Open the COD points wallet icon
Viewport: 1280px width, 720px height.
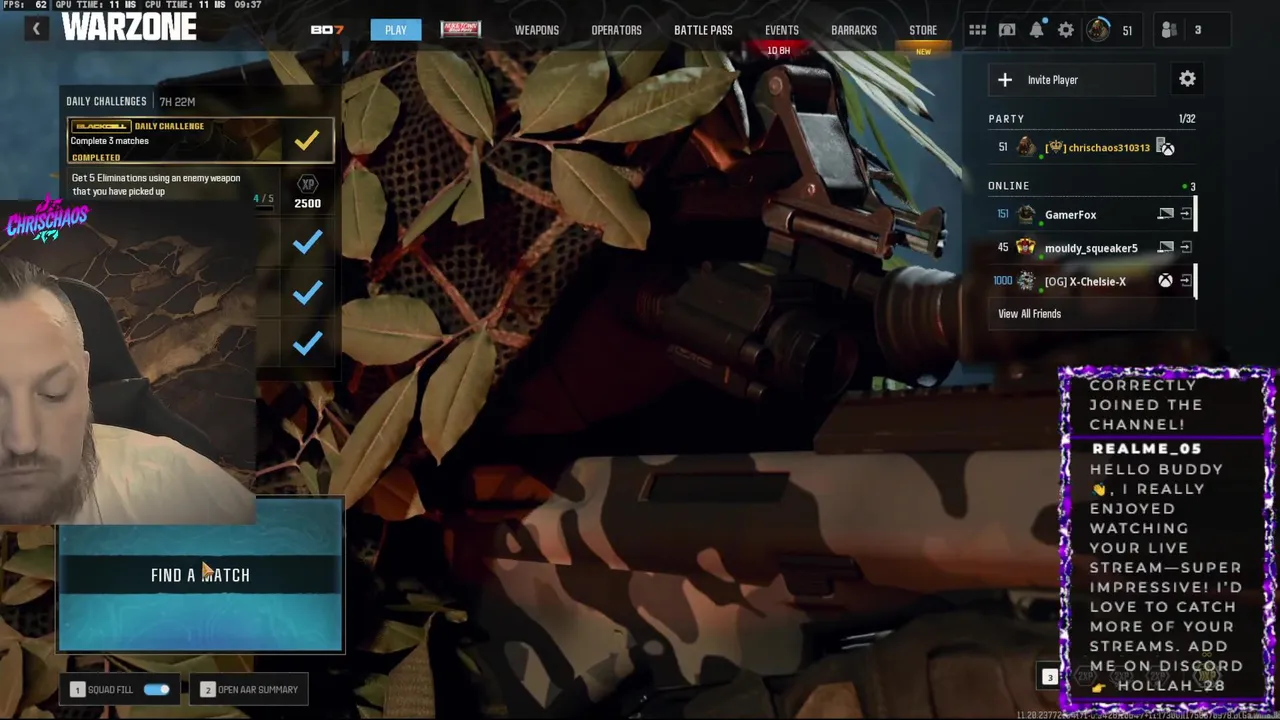(1007, 30)
